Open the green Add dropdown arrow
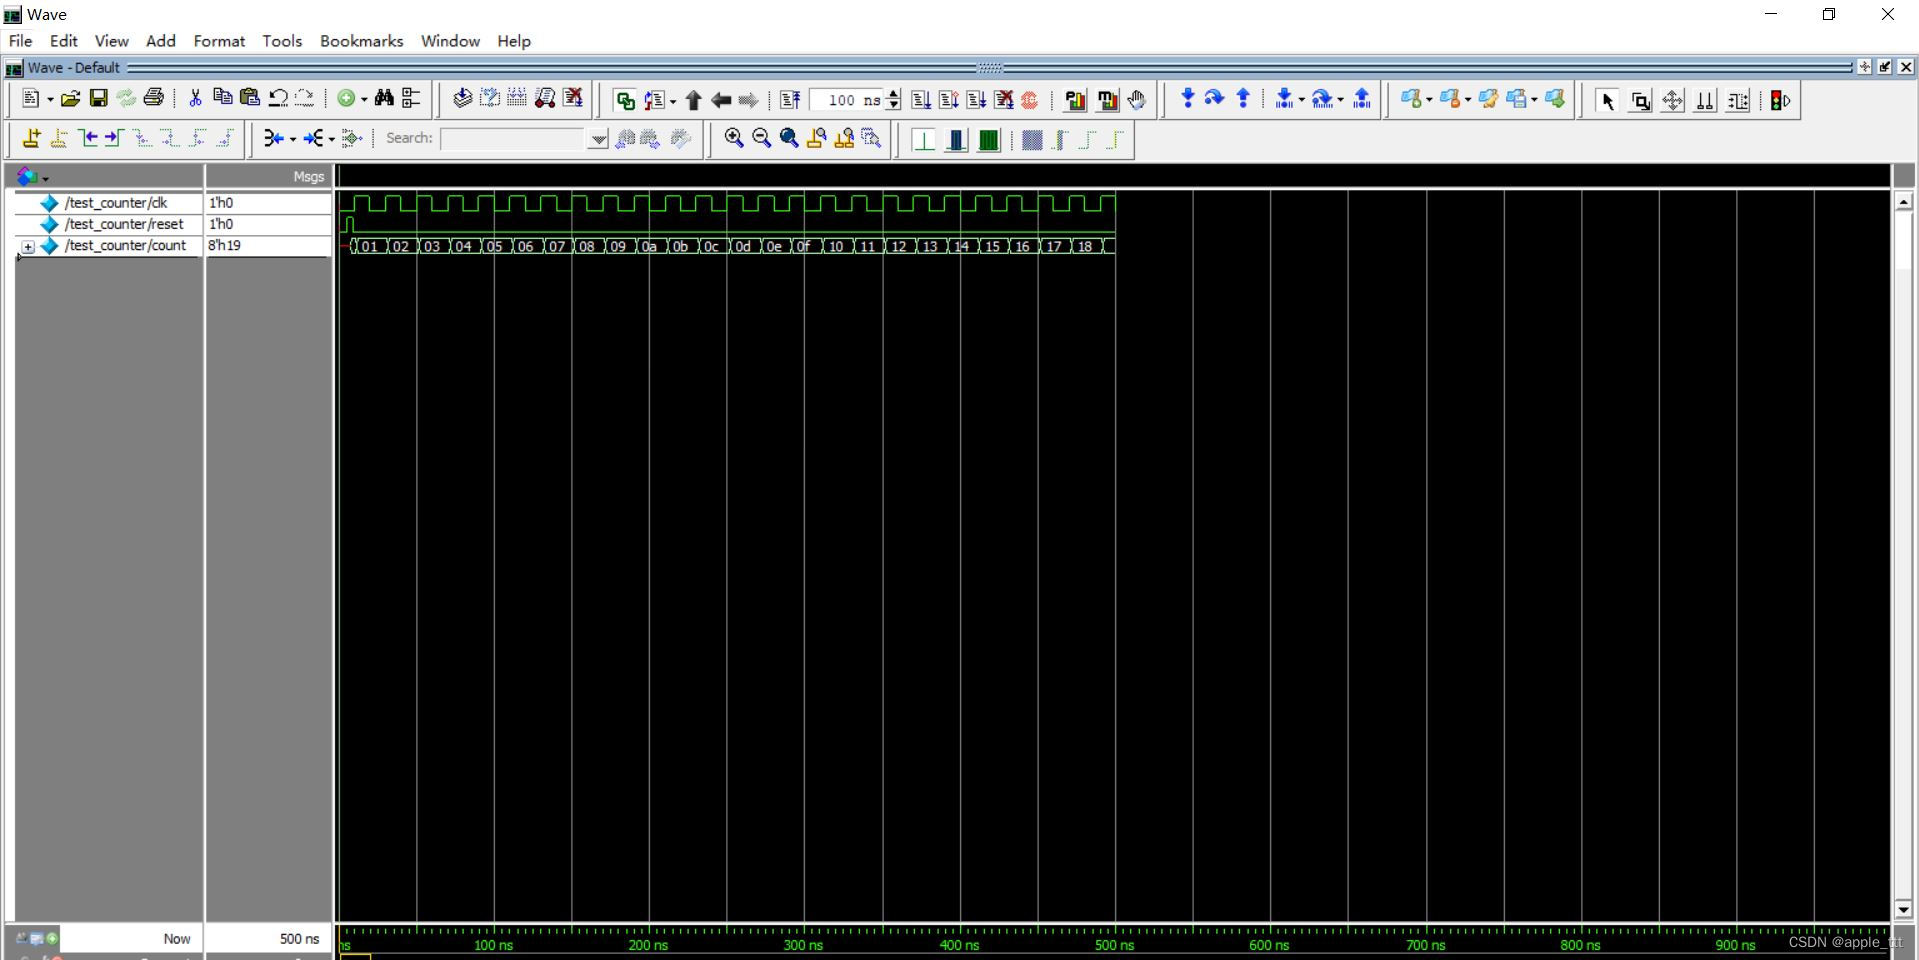Viewport: 1919px width, 960px height. point(364,99)
